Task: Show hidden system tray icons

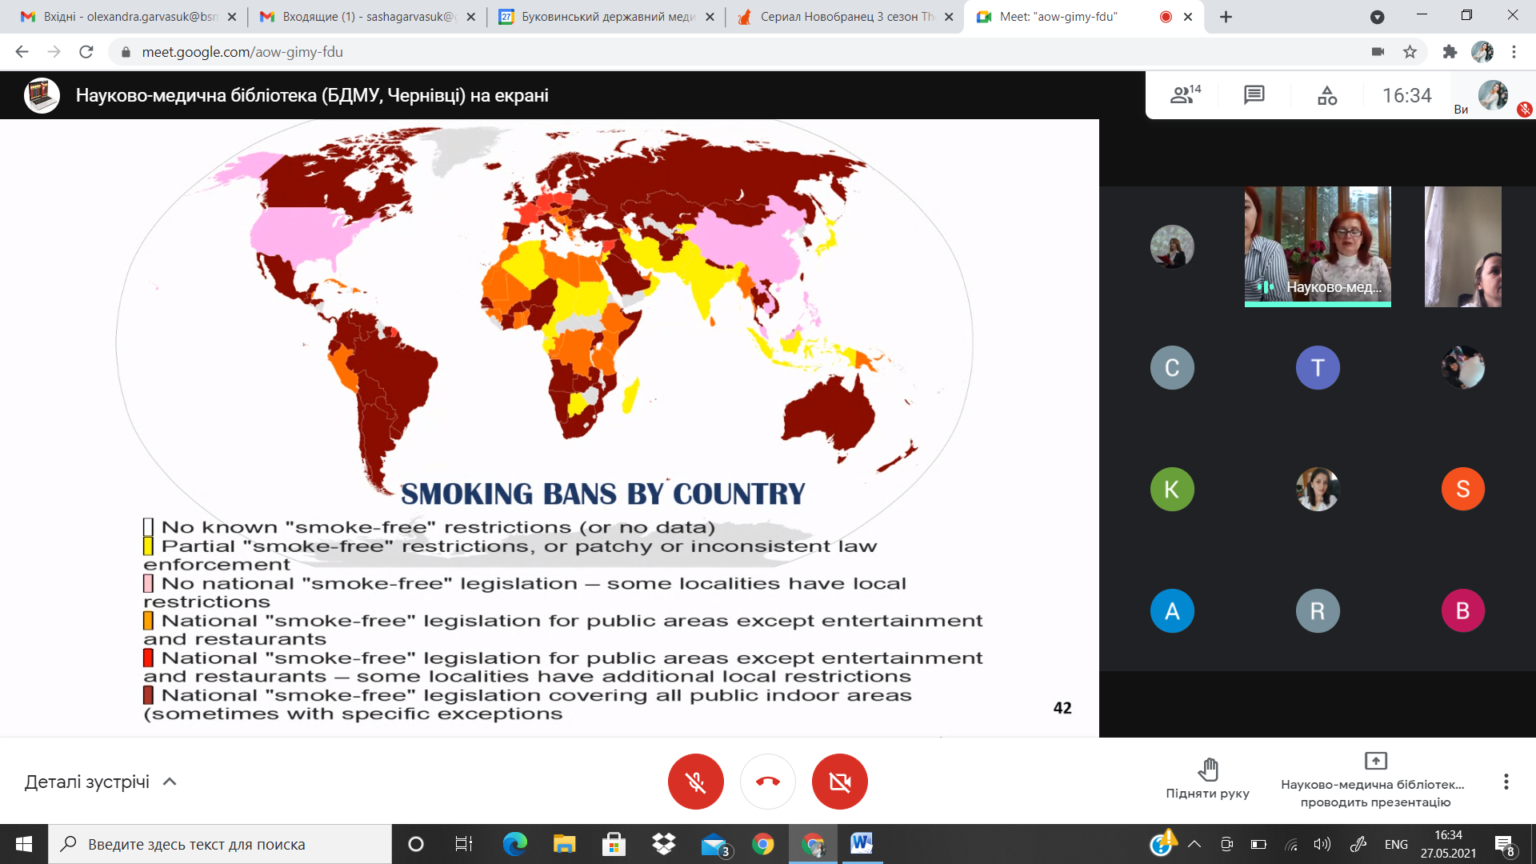Action: (1194, 844)
